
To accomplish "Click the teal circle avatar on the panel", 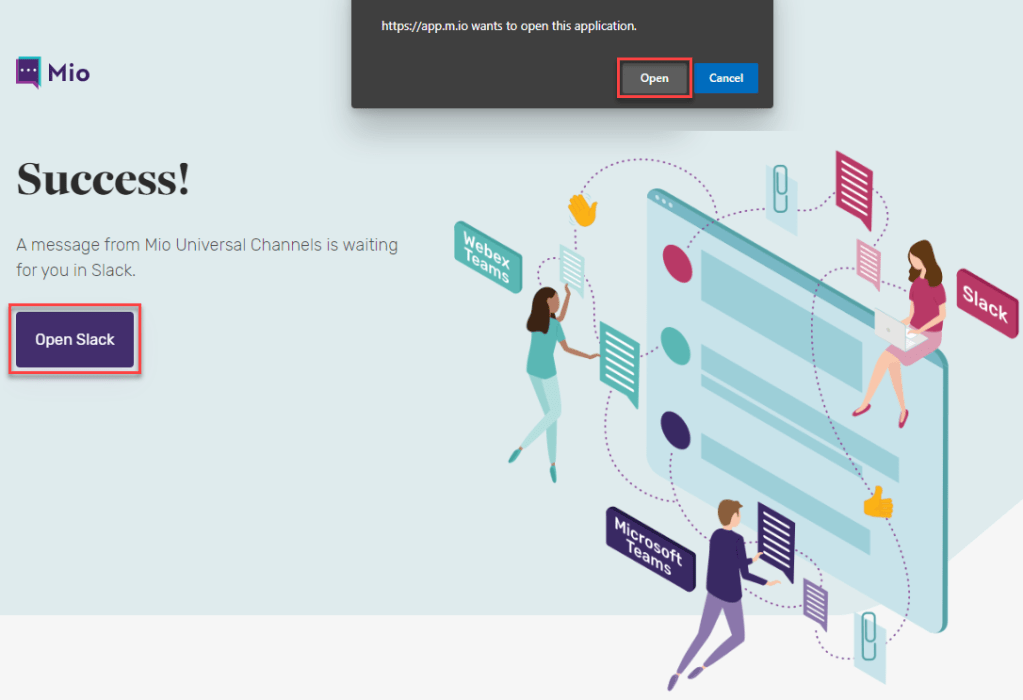I will click(x=676, y=346).
